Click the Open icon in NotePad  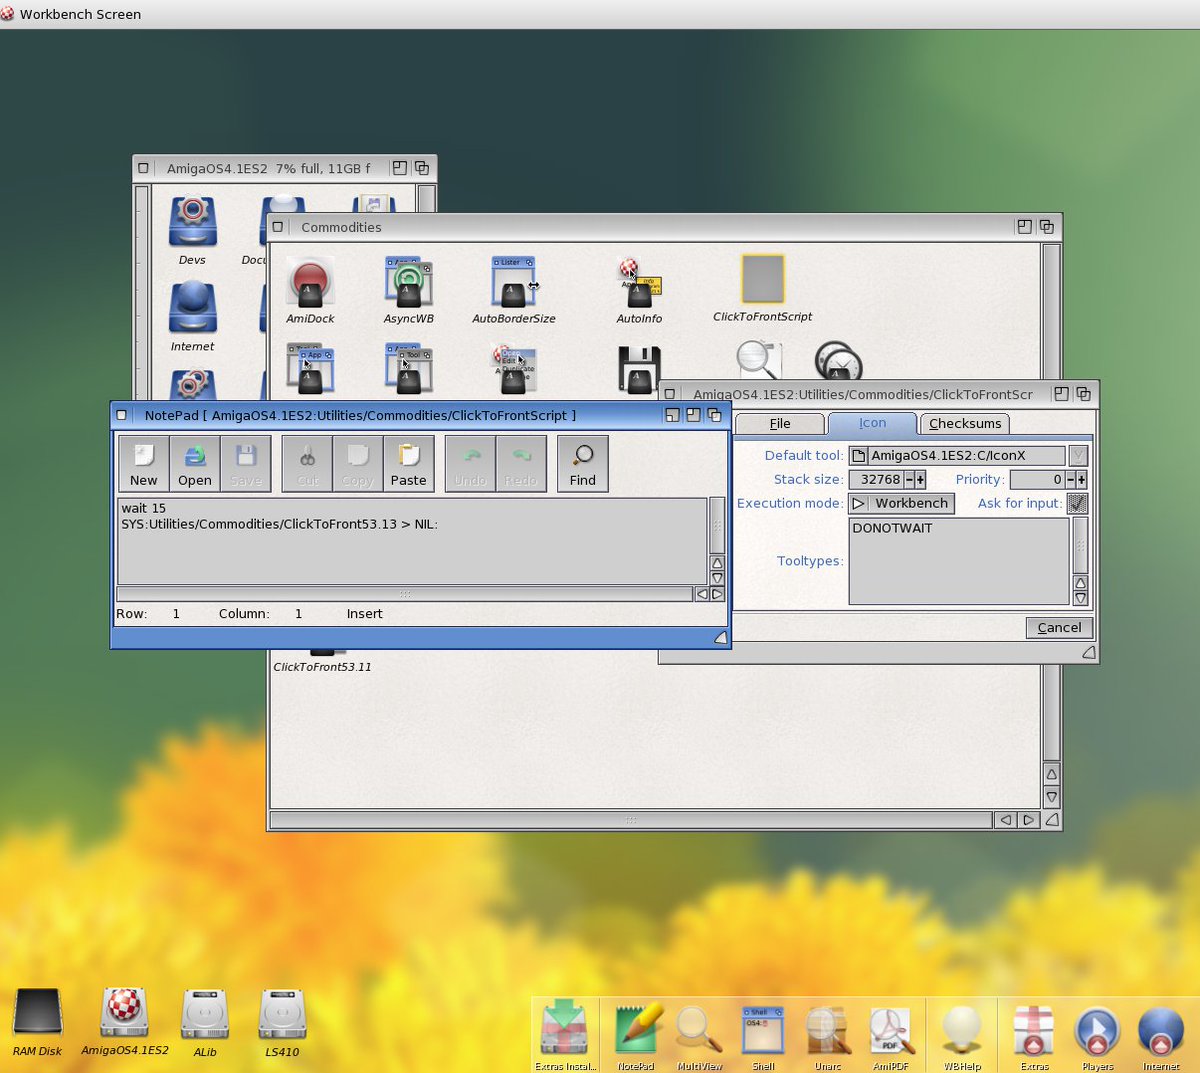[195, 464]
